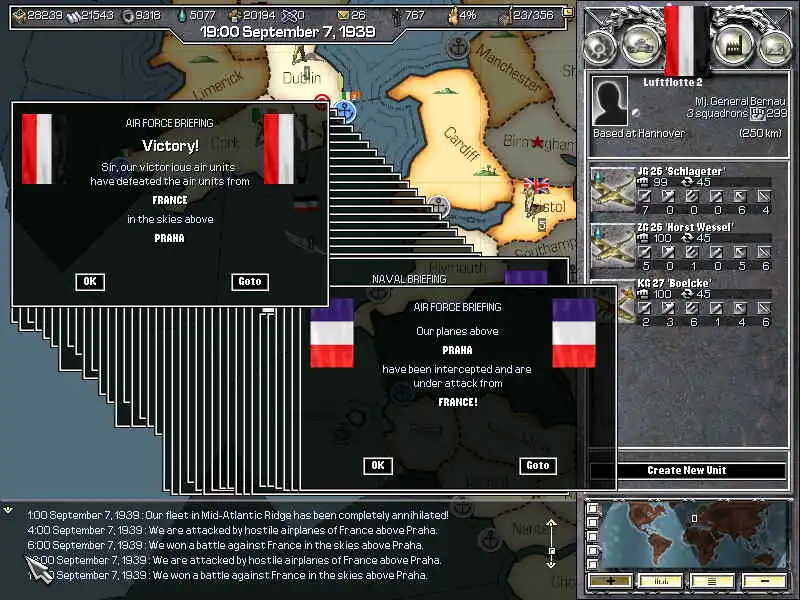Image resolution: width=800 pixels, height=600 pixels.
Task: Click the Limerick province on the map
Action: click(x=218, y=84)
